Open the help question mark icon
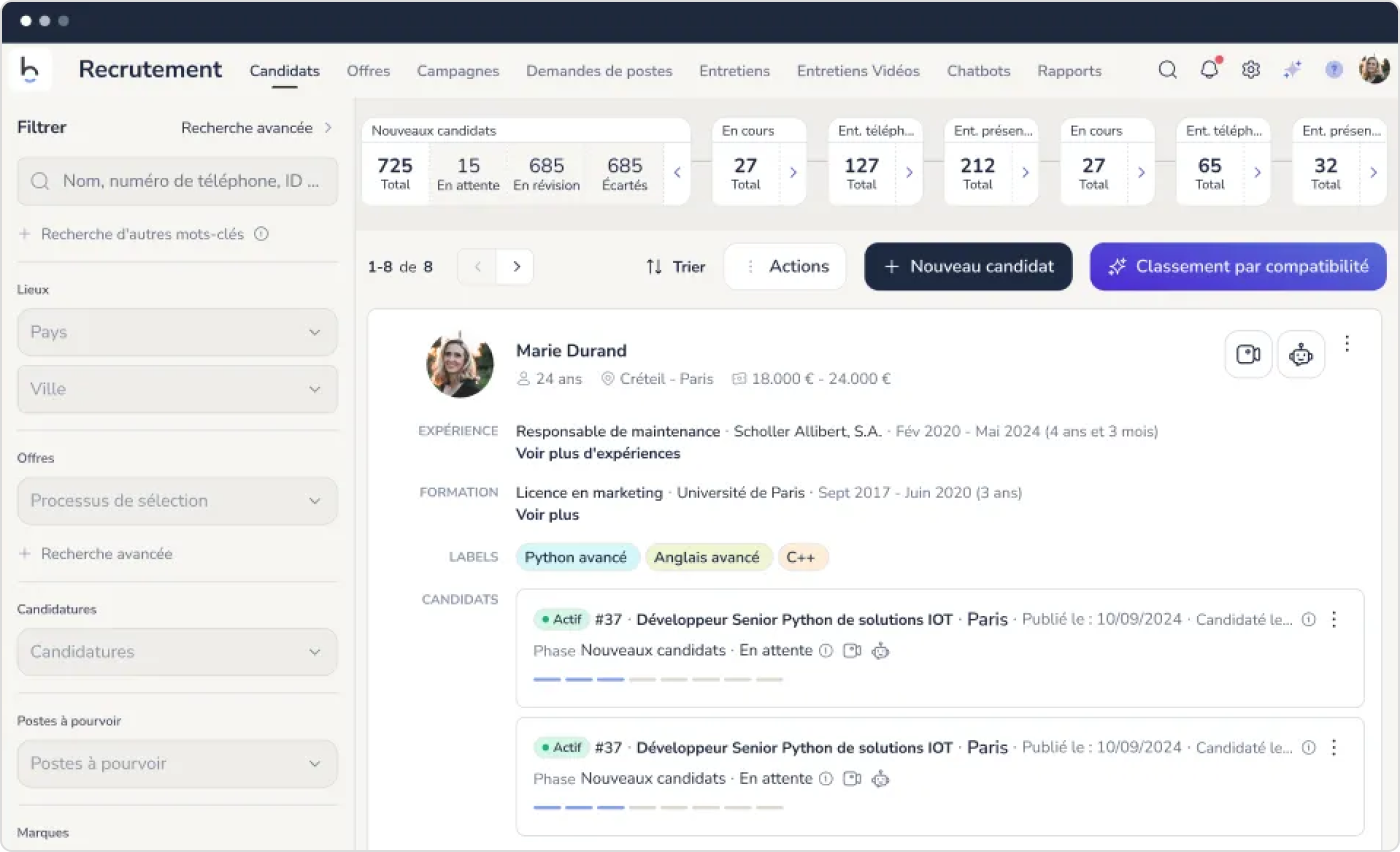Image resolution: width=1400 pixels, height=852 pixels. click(1333, 70)
